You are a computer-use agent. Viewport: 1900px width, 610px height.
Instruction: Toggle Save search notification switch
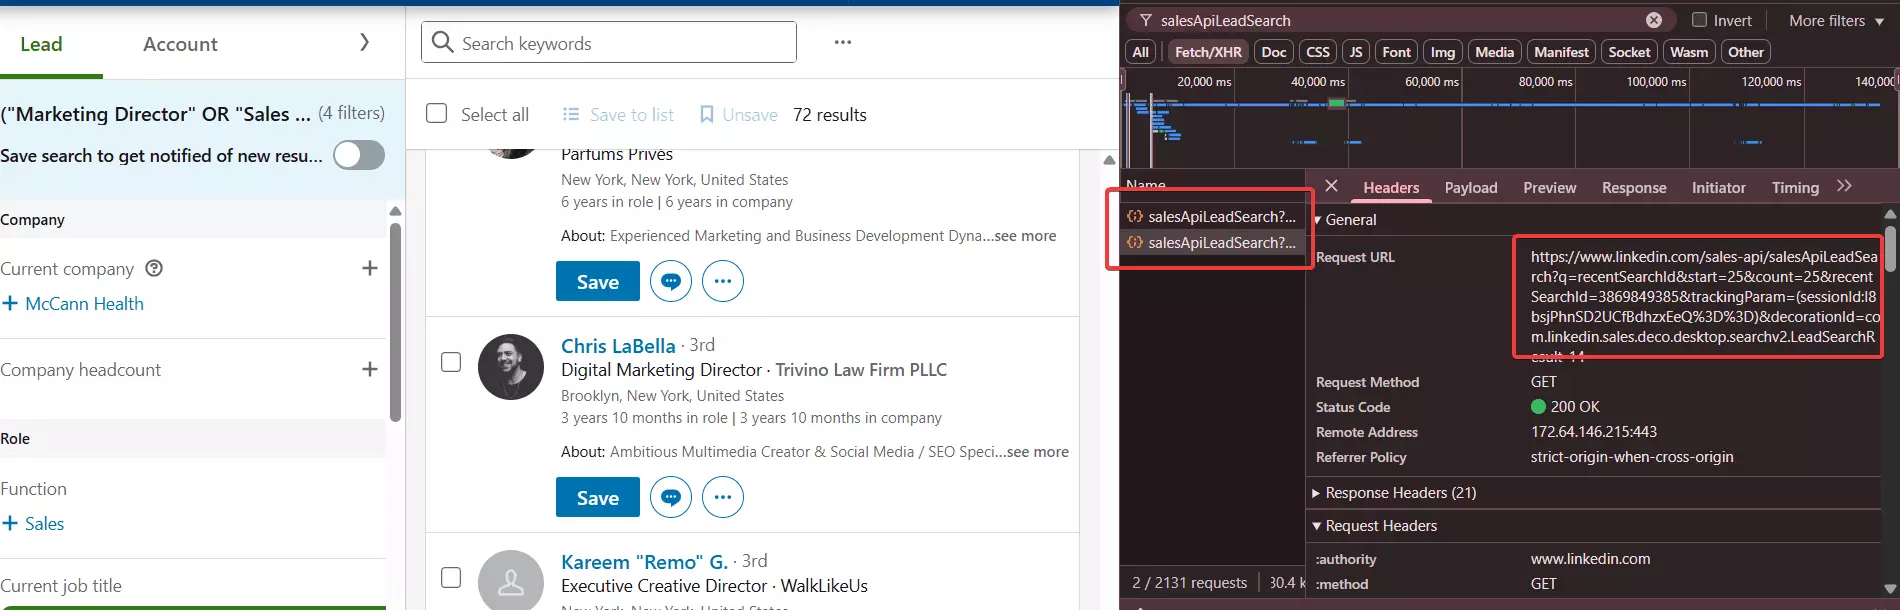pyautogui.click(x=359, y=155)
